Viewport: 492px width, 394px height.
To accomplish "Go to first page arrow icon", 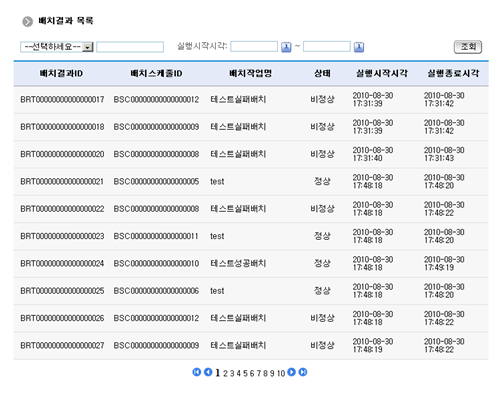I will coord(197,372).
